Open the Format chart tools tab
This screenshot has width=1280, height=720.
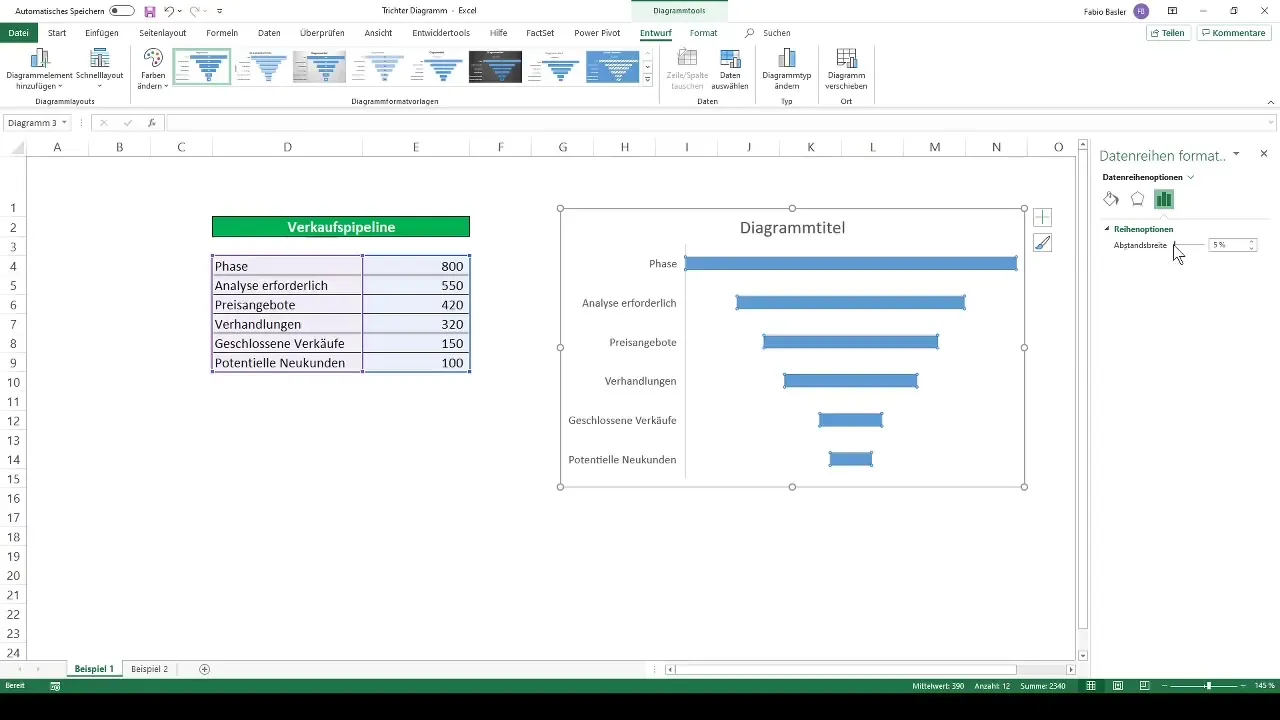tap(703, 33)
